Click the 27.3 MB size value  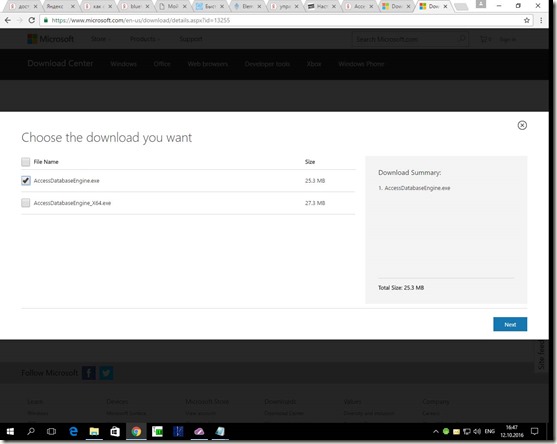[315, 203]
